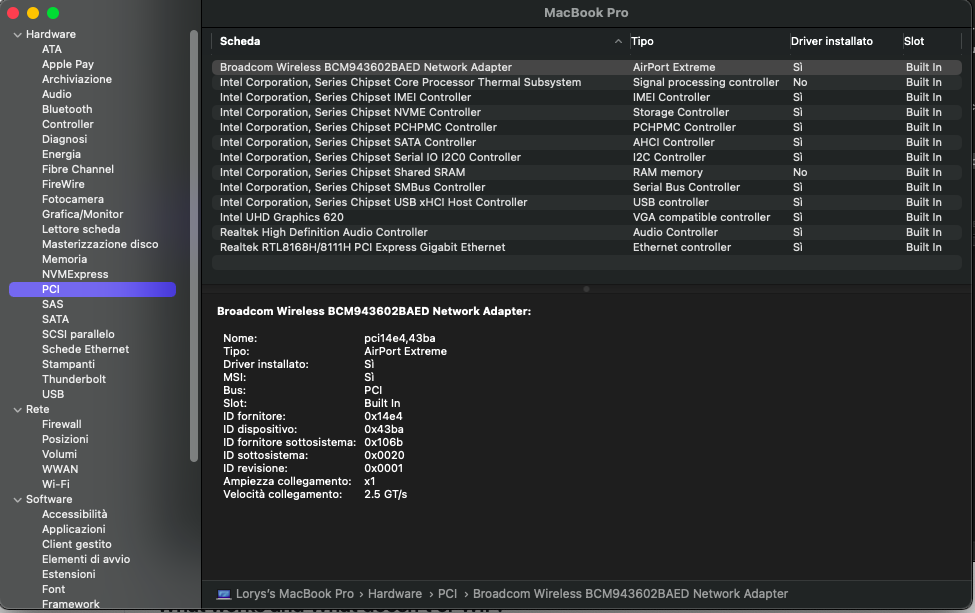Open FireWire in the sidebar

point(63,184)
